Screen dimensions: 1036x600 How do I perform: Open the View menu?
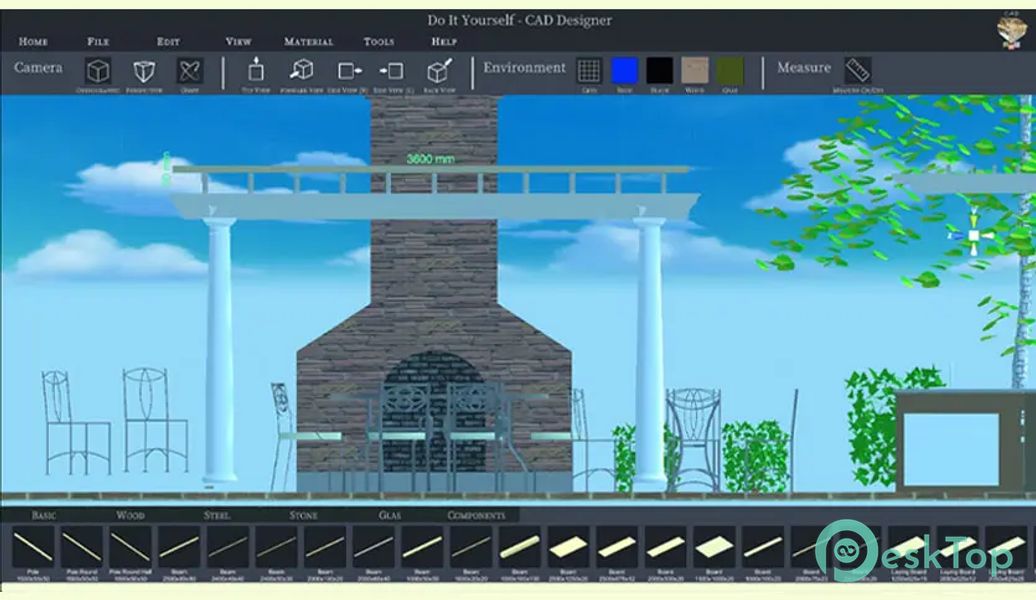click(x=238, y=41)
